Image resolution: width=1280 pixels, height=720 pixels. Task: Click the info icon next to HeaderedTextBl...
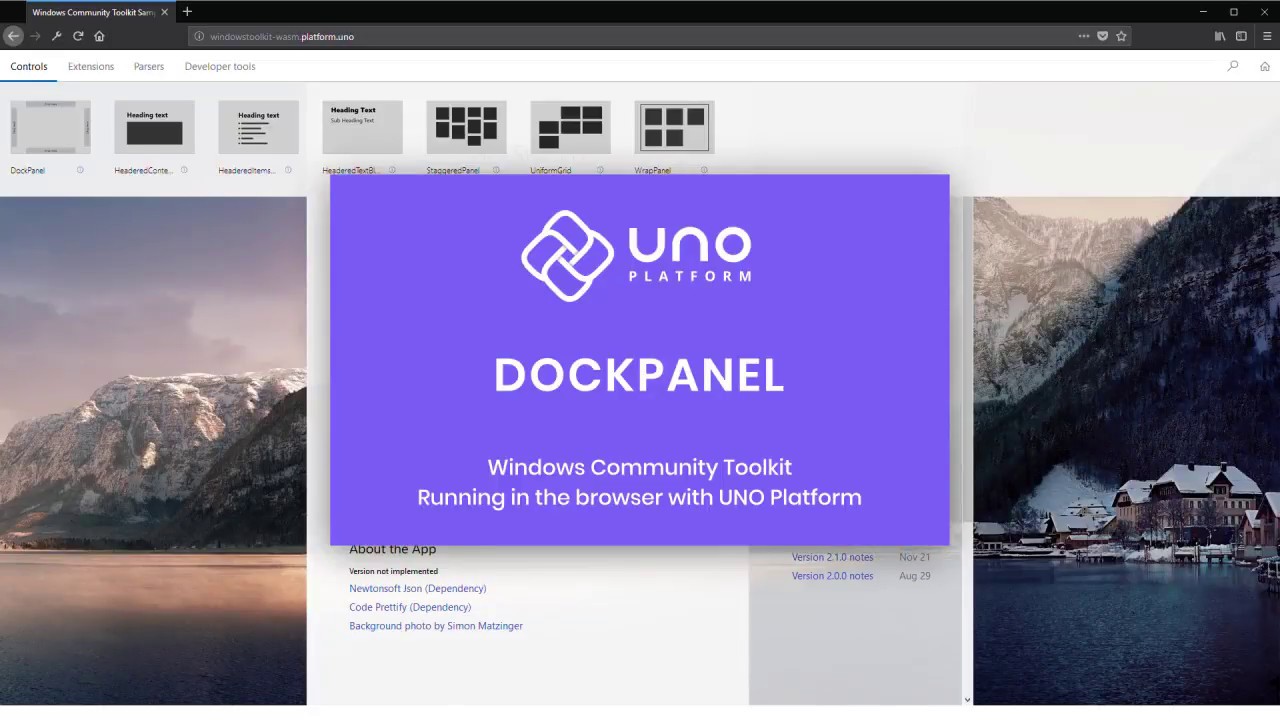[x=392, y=170]
